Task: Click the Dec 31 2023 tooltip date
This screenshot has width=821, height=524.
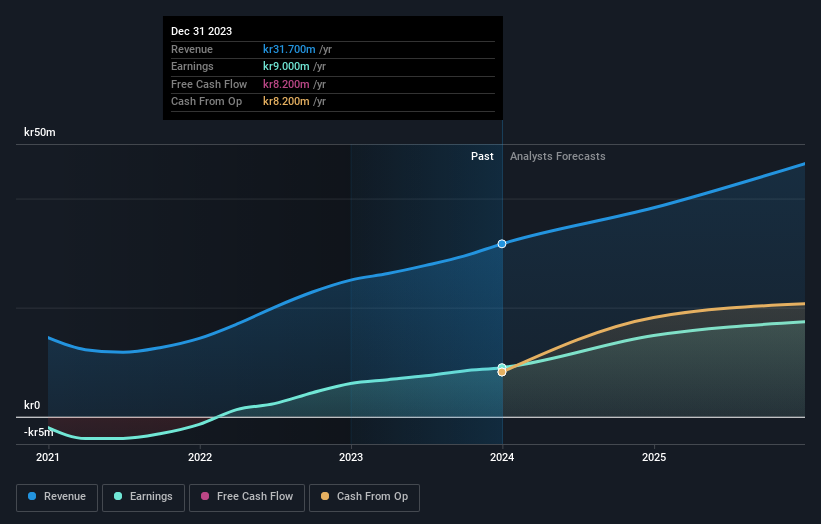Action: [202, 31]
